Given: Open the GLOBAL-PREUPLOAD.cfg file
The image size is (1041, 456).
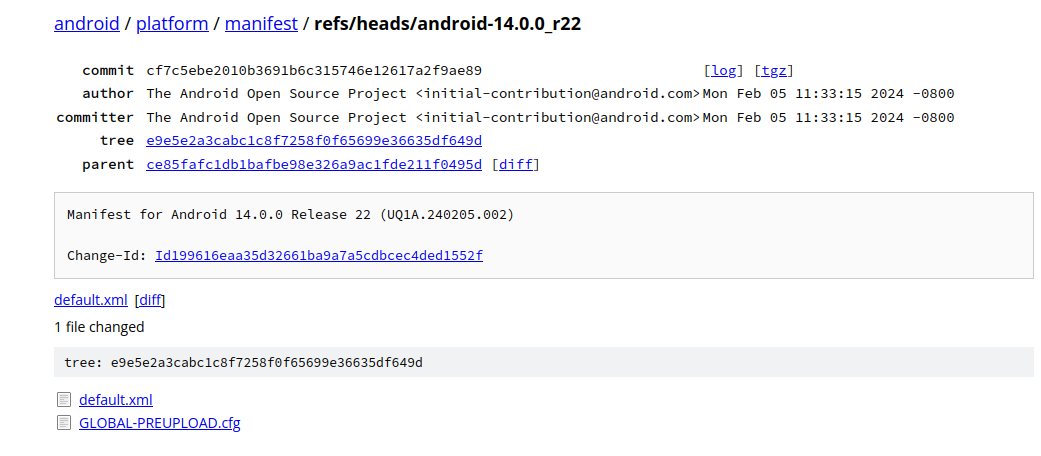Looking at the screenshot, I should (x=159, y=423).
